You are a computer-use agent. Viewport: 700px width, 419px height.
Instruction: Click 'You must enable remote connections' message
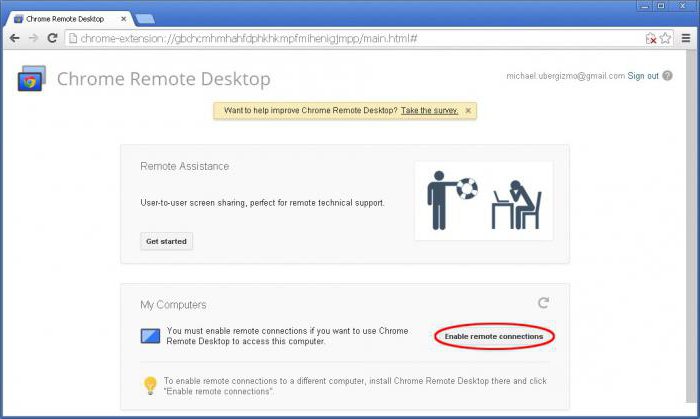(x=288, y=336)
